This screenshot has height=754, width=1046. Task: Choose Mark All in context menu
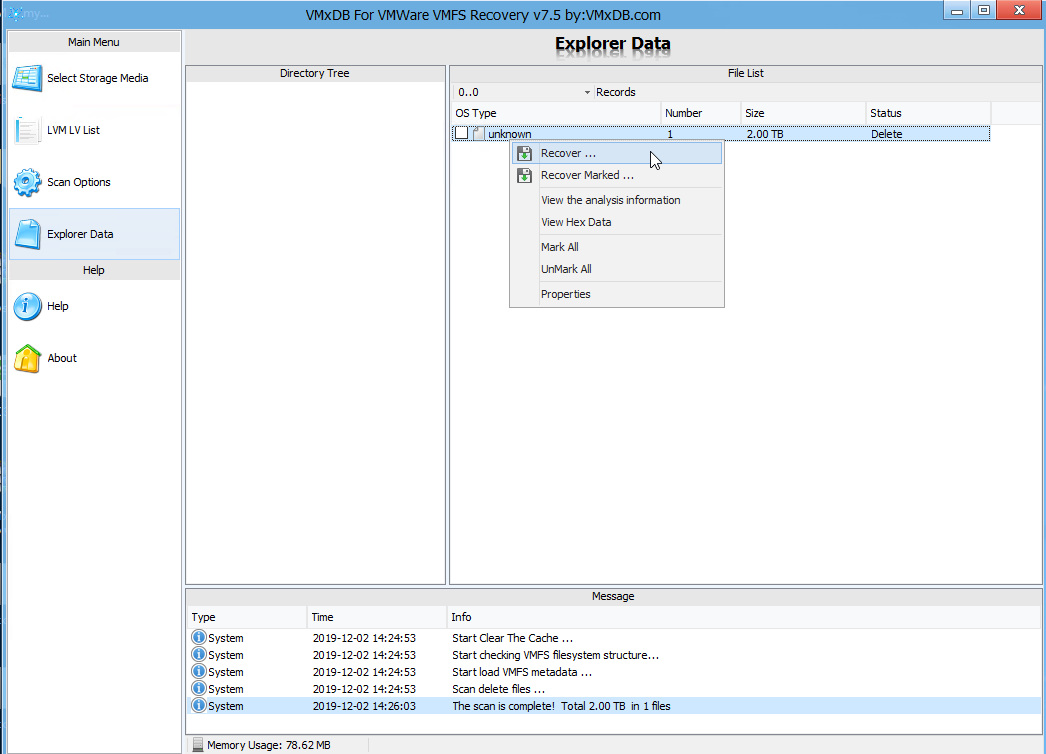(x=617, y=247)
